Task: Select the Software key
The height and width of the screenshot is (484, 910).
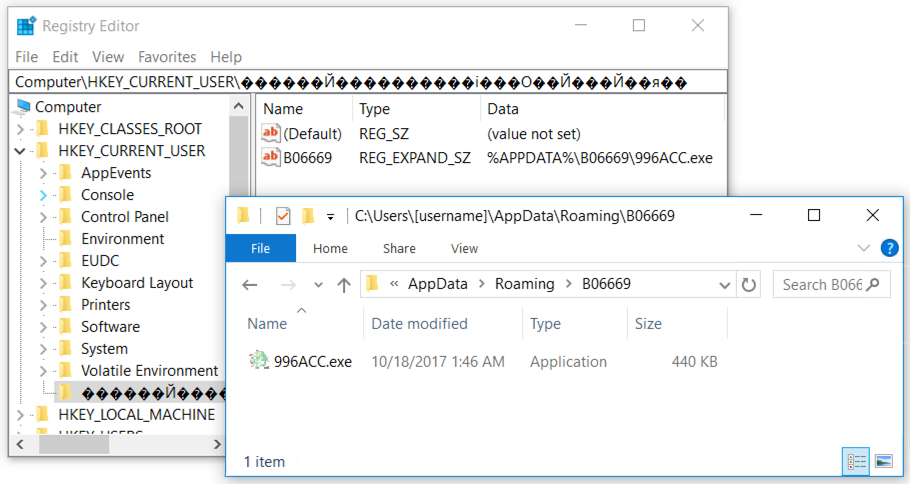Action: coord(110,327)
